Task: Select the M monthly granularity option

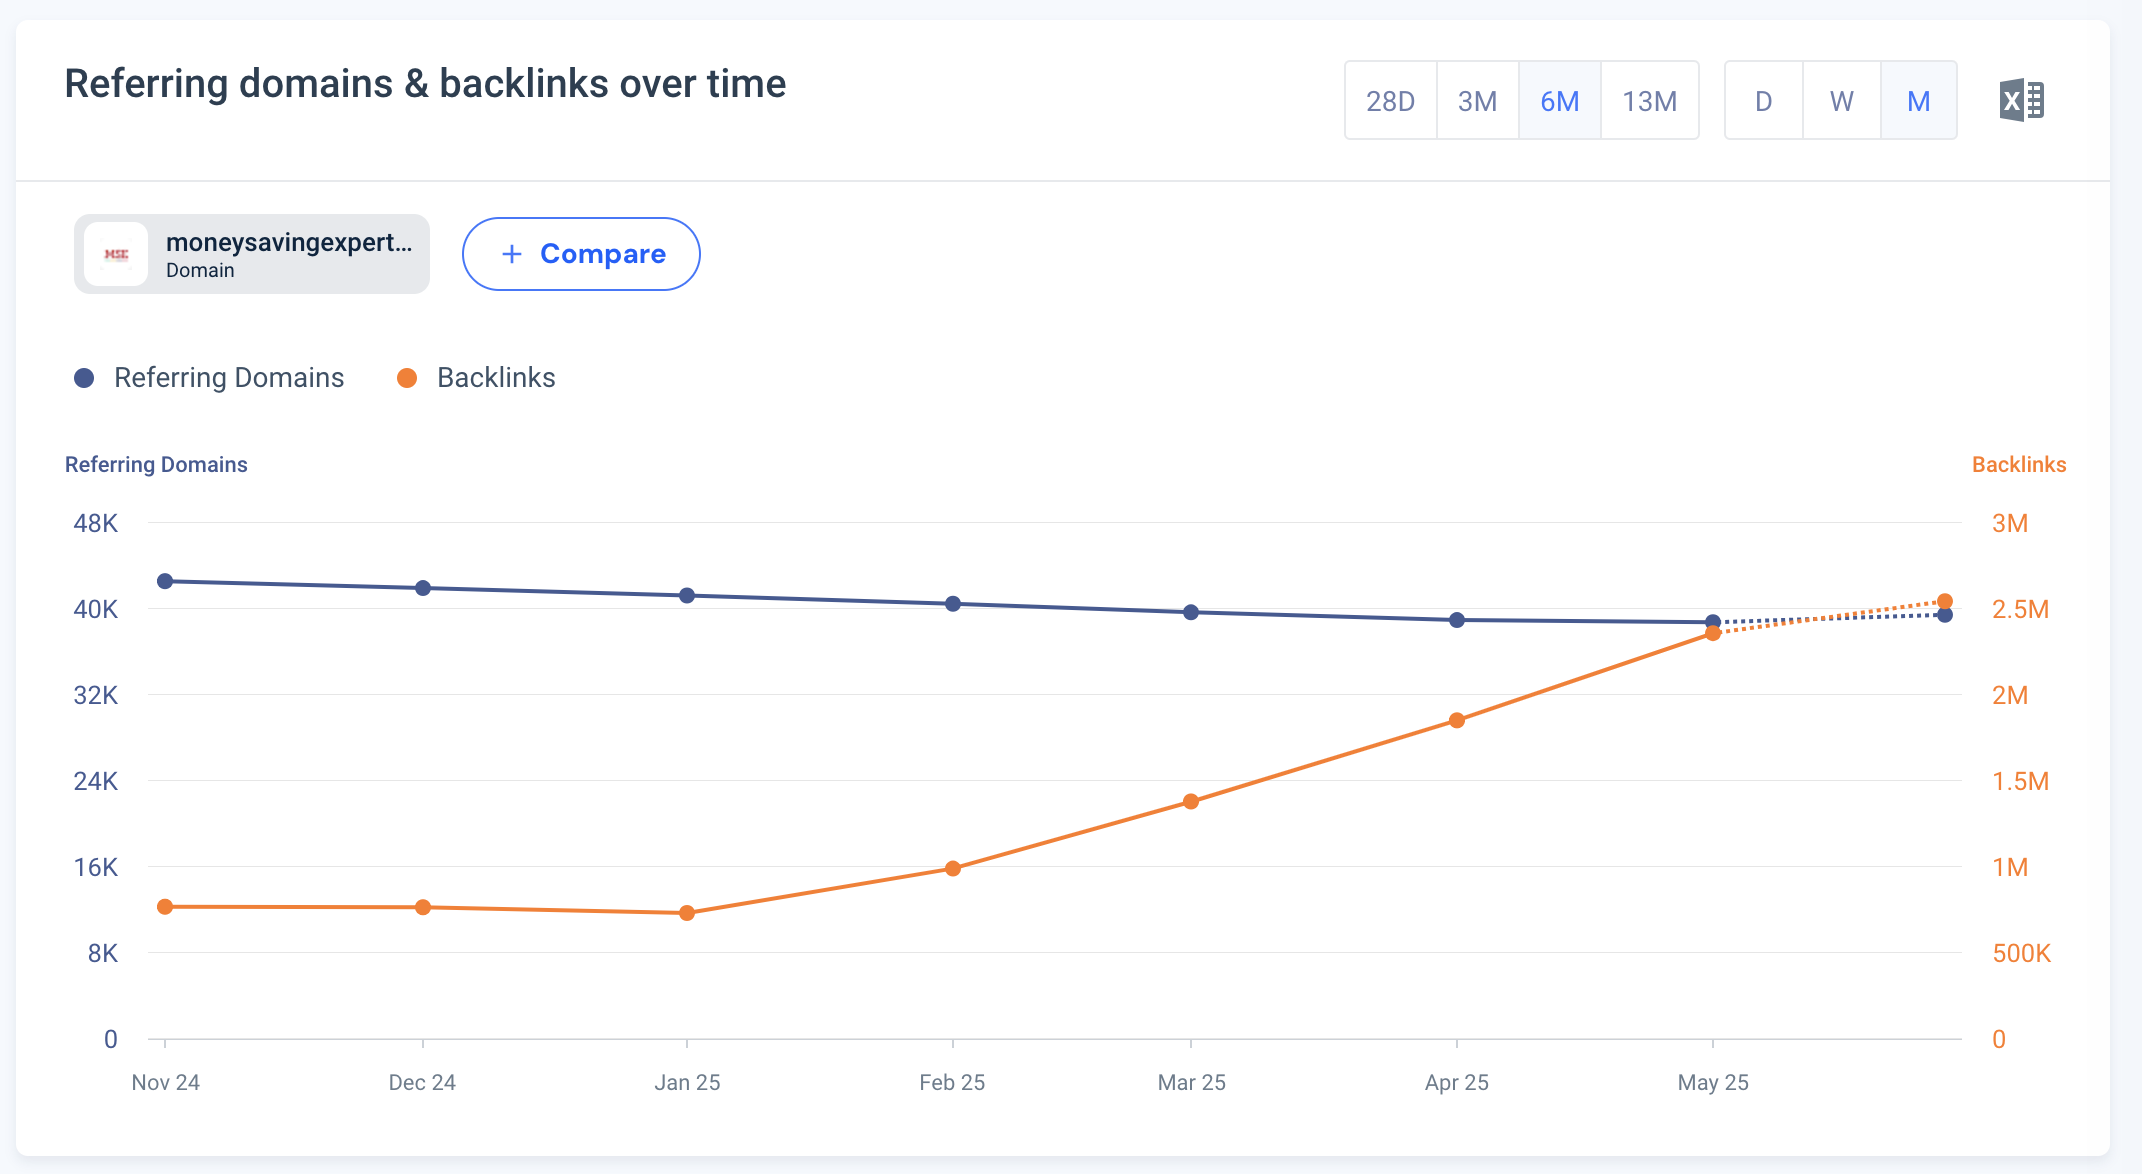Action: pyautogui.click(x=1917, y=100)
